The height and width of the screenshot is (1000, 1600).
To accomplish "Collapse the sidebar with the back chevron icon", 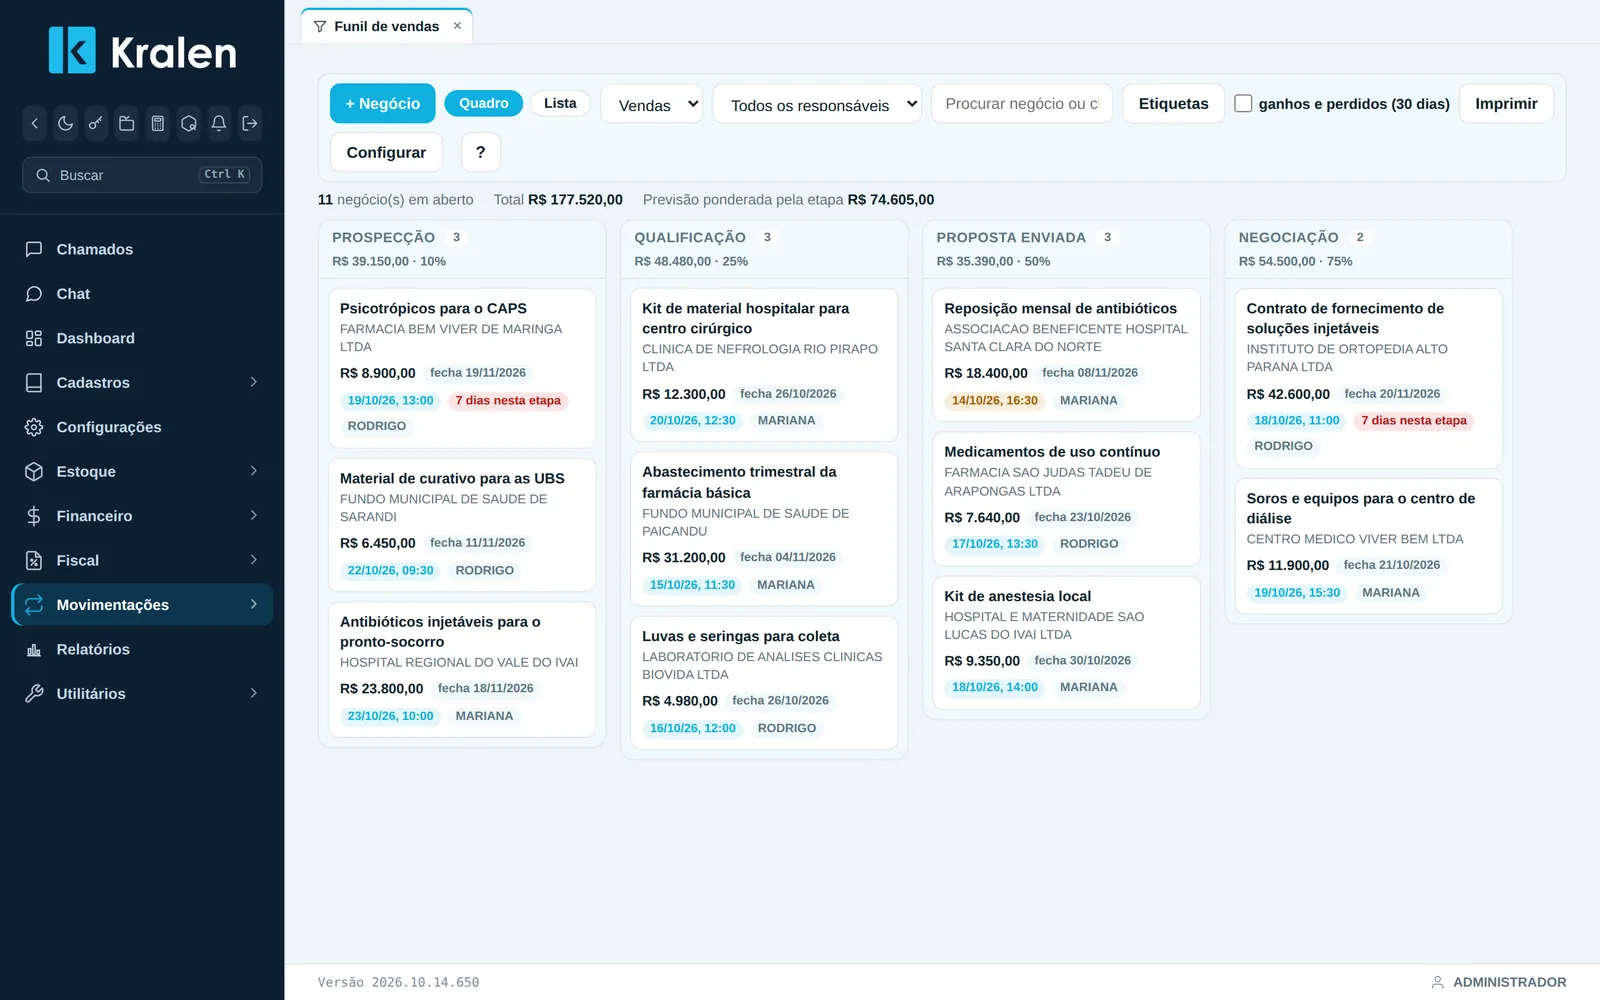I will point(35,124).
